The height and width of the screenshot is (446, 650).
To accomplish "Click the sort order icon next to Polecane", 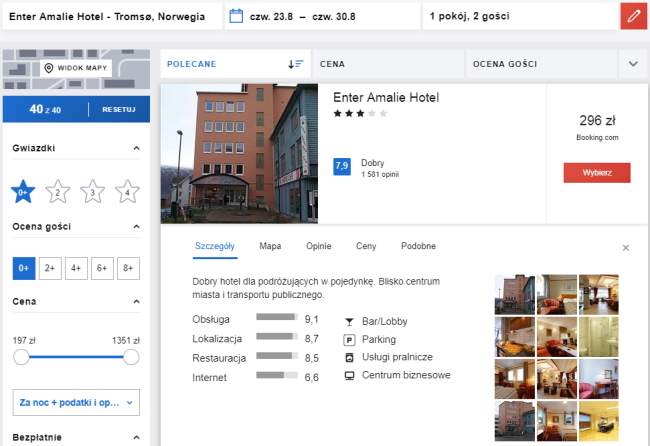I will point(295,64).
